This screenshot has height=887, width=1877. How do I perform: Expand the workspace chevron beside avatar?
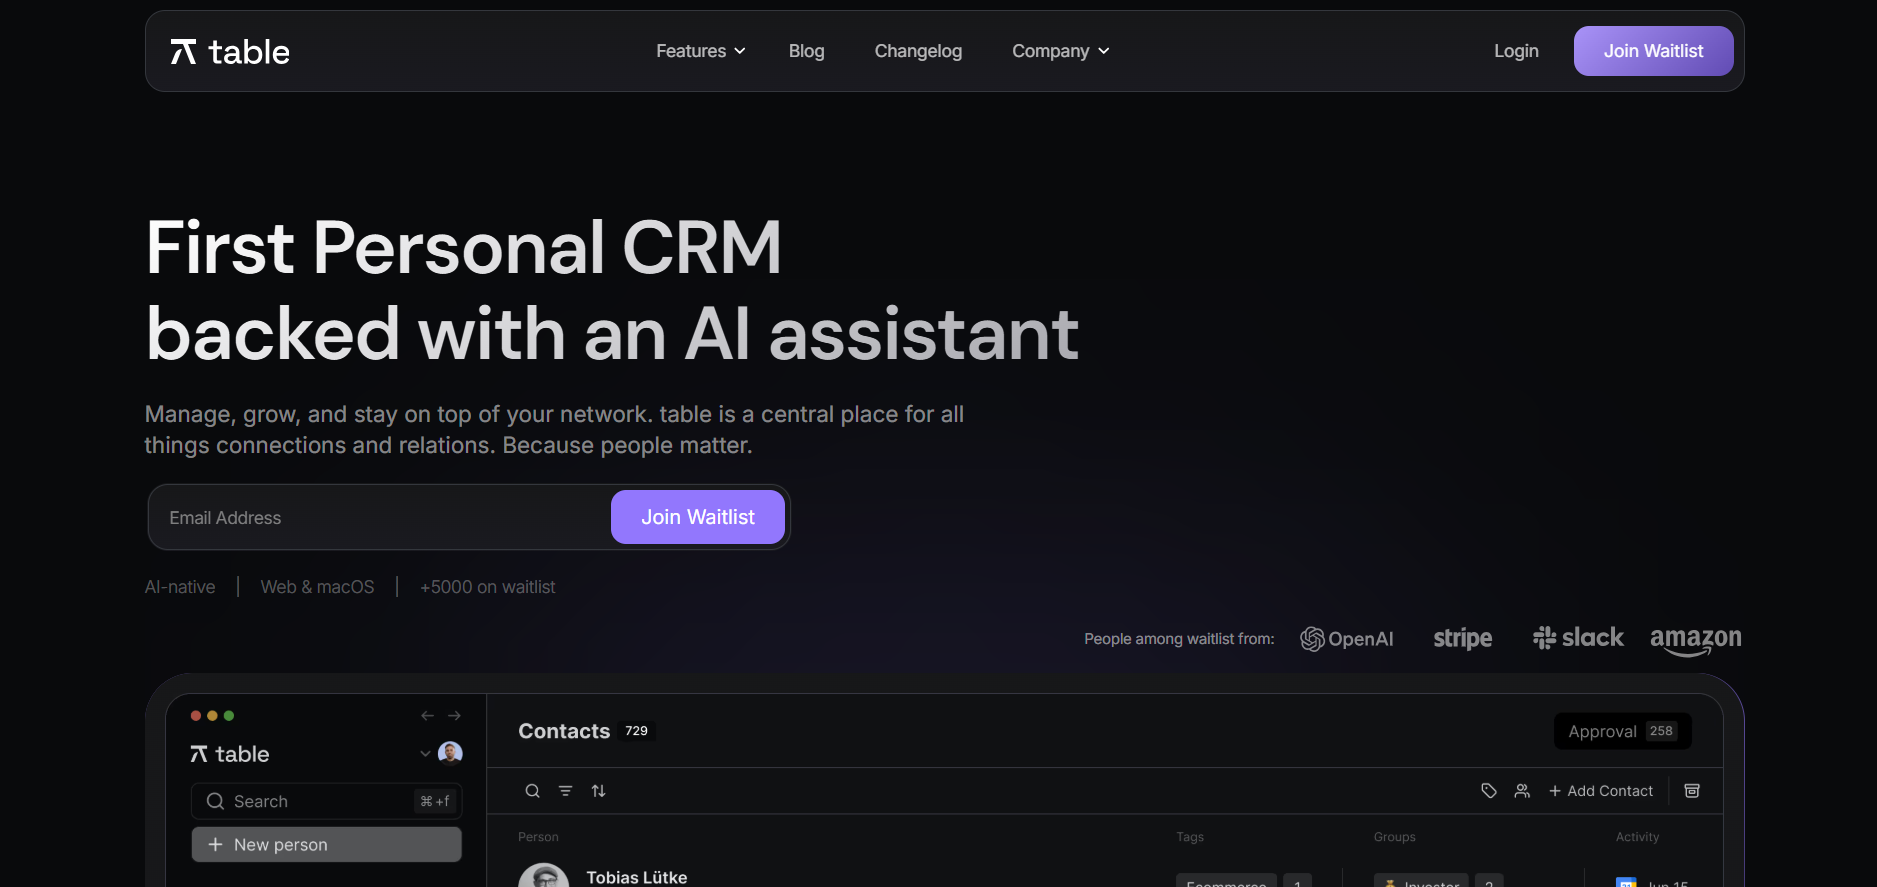coord(425,754)
